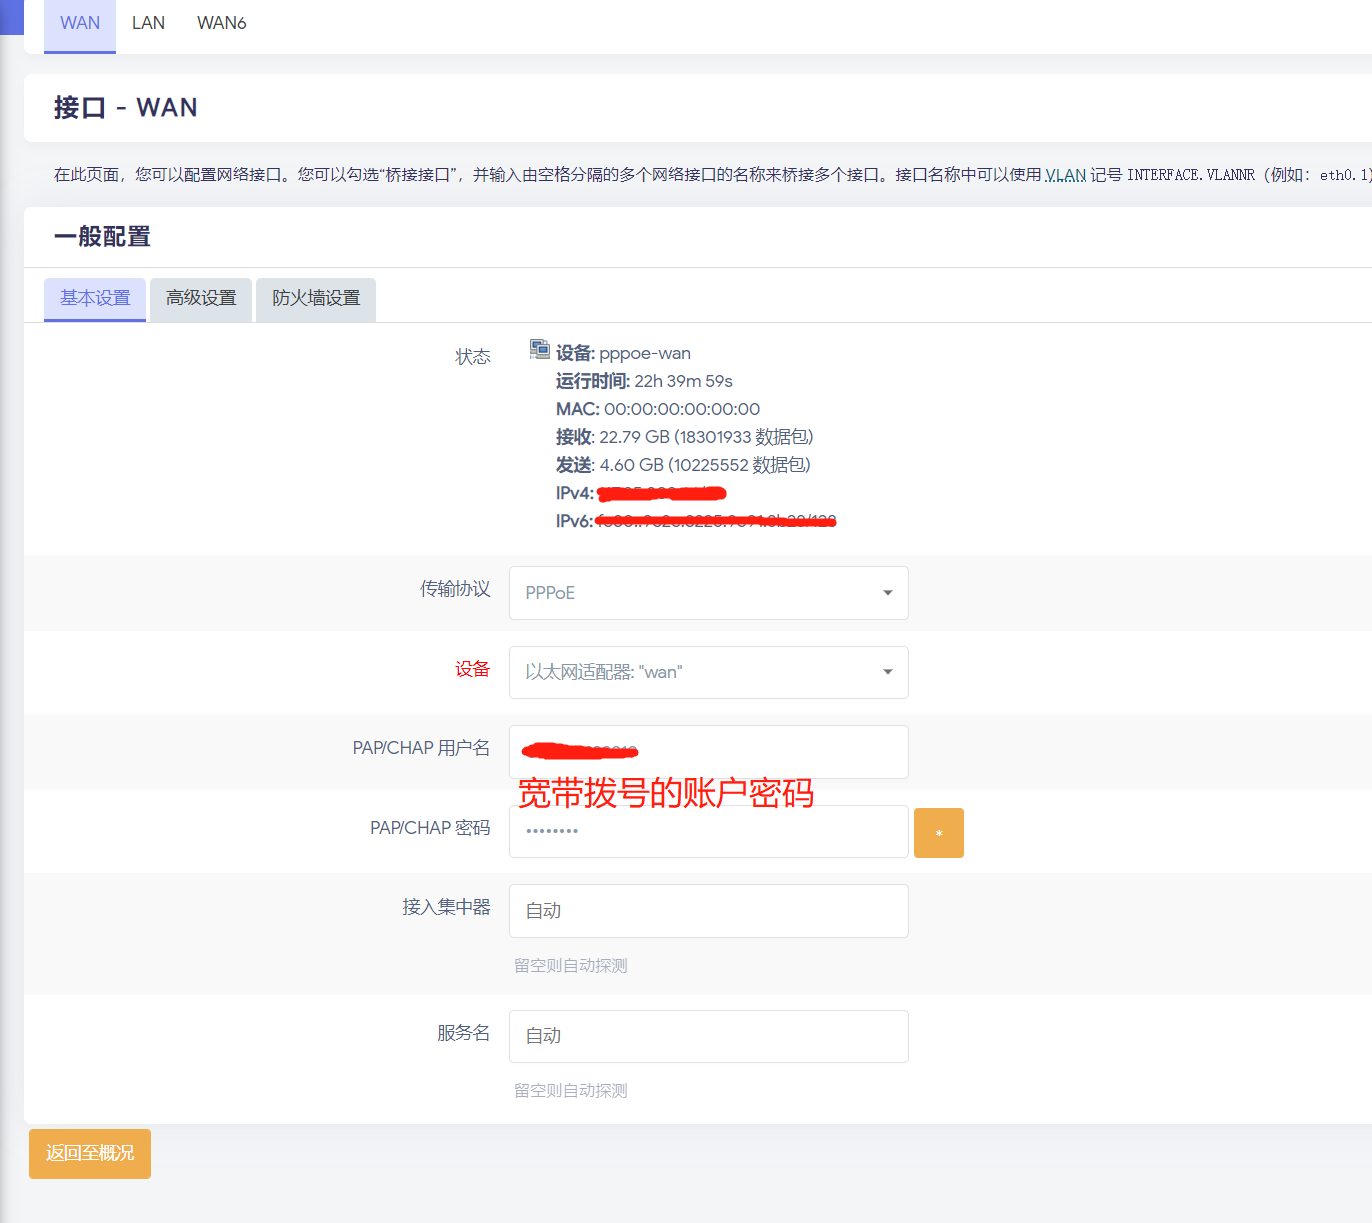1372x1223 pixels.
Task: Click the PAP/CHAP 用户名 input field
Action: click(709, 752)
